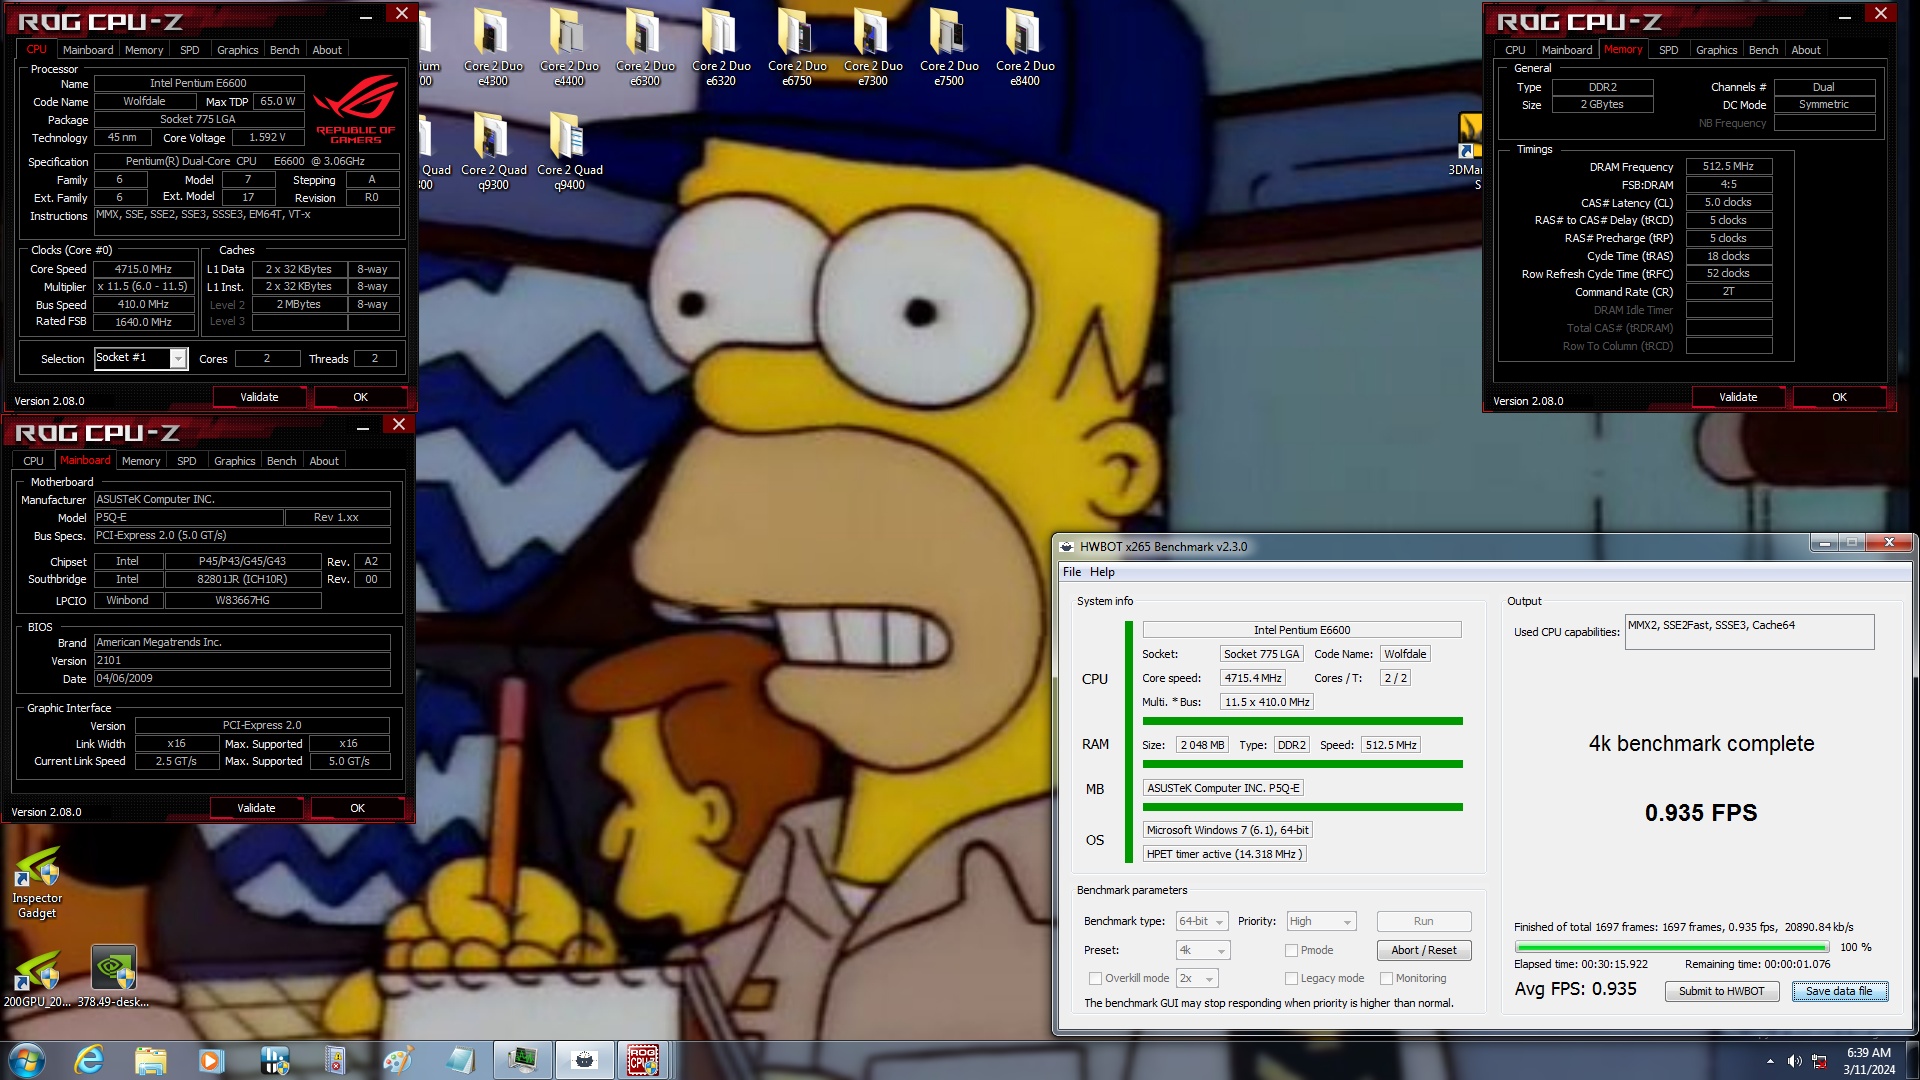1920x1080 pixels.
Task: Enable the Legacy mode checkbox
Action: click(x=1291, y=978)
